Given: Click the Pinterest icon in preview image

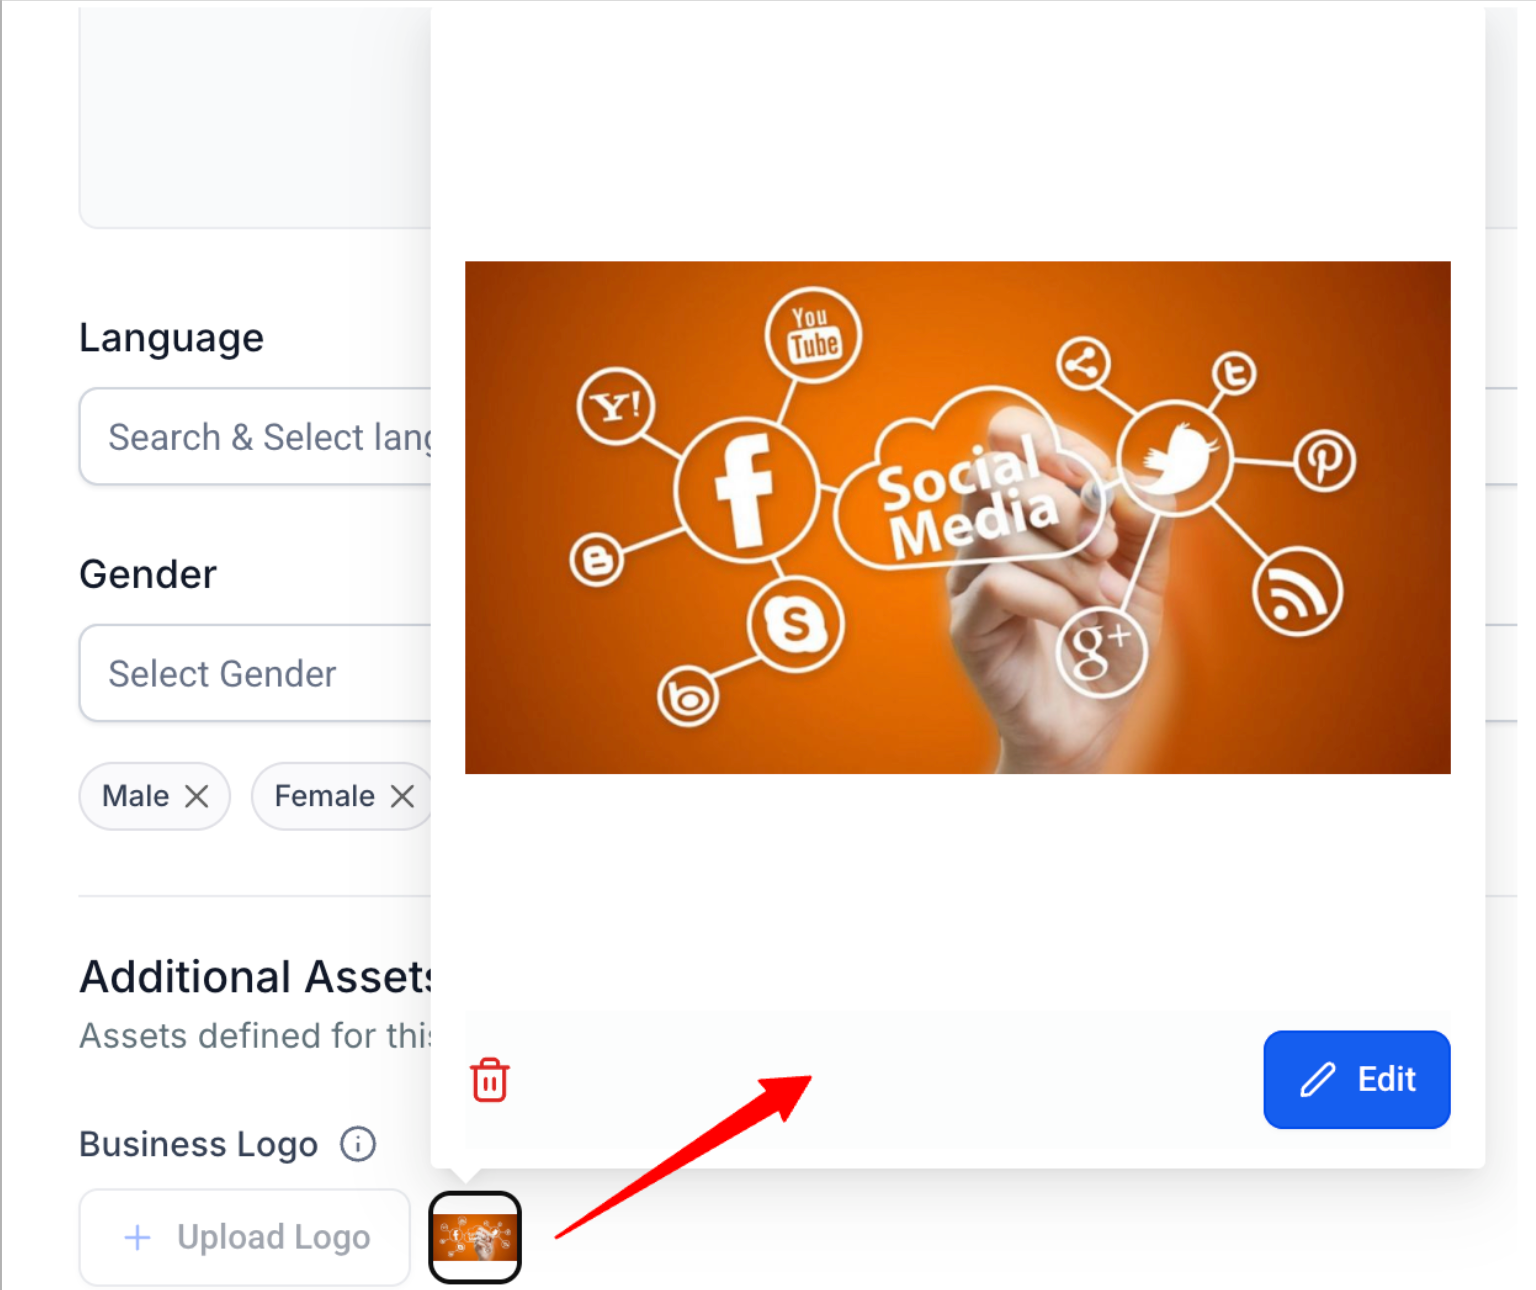Looking at the screenshot, I should [1325, 461].
